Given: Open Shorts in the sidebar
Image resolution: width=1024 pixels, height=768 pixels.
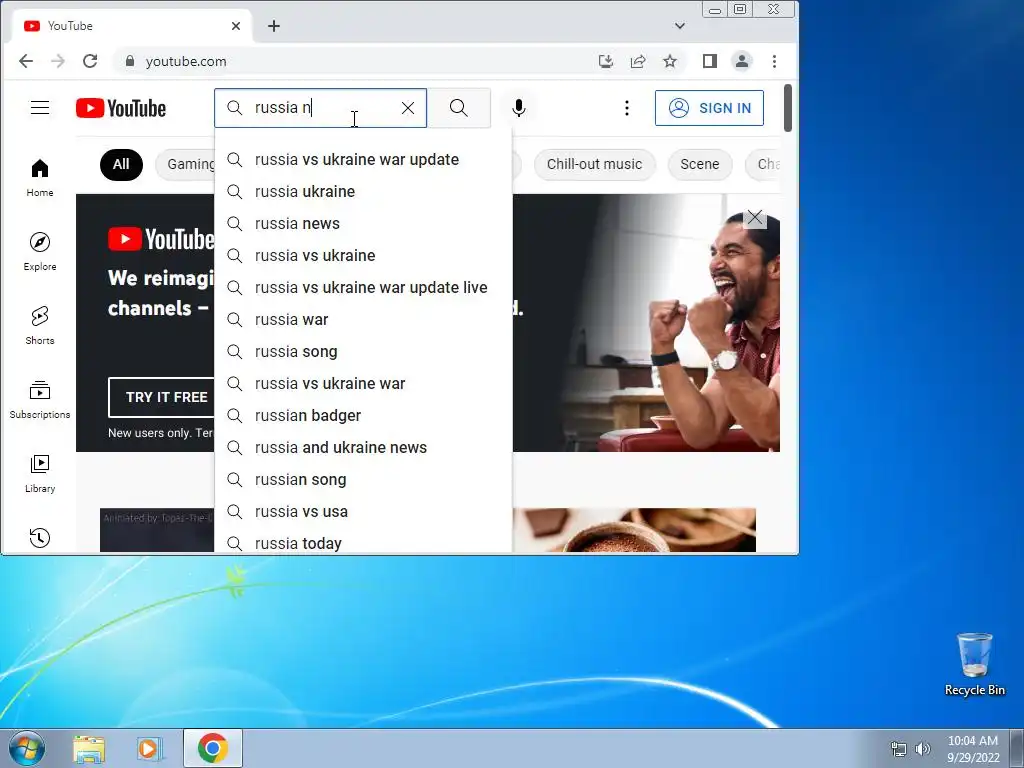Looking at the screenshot, I should (40, 325).
